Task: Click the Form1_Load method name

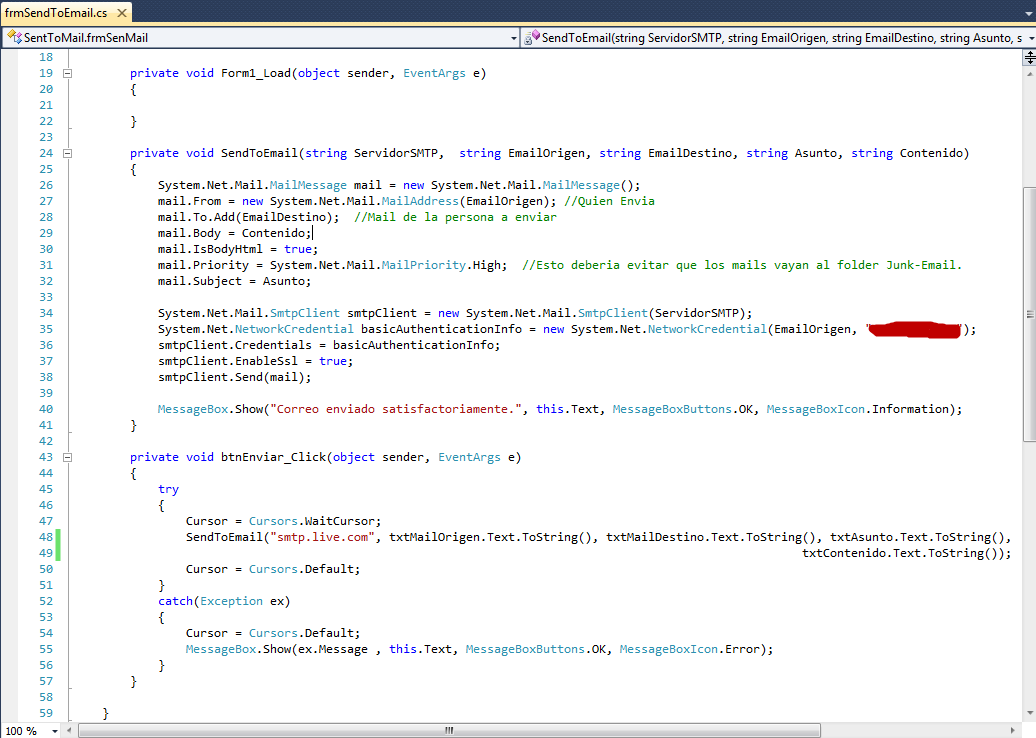Action: (x=256, y=73)
